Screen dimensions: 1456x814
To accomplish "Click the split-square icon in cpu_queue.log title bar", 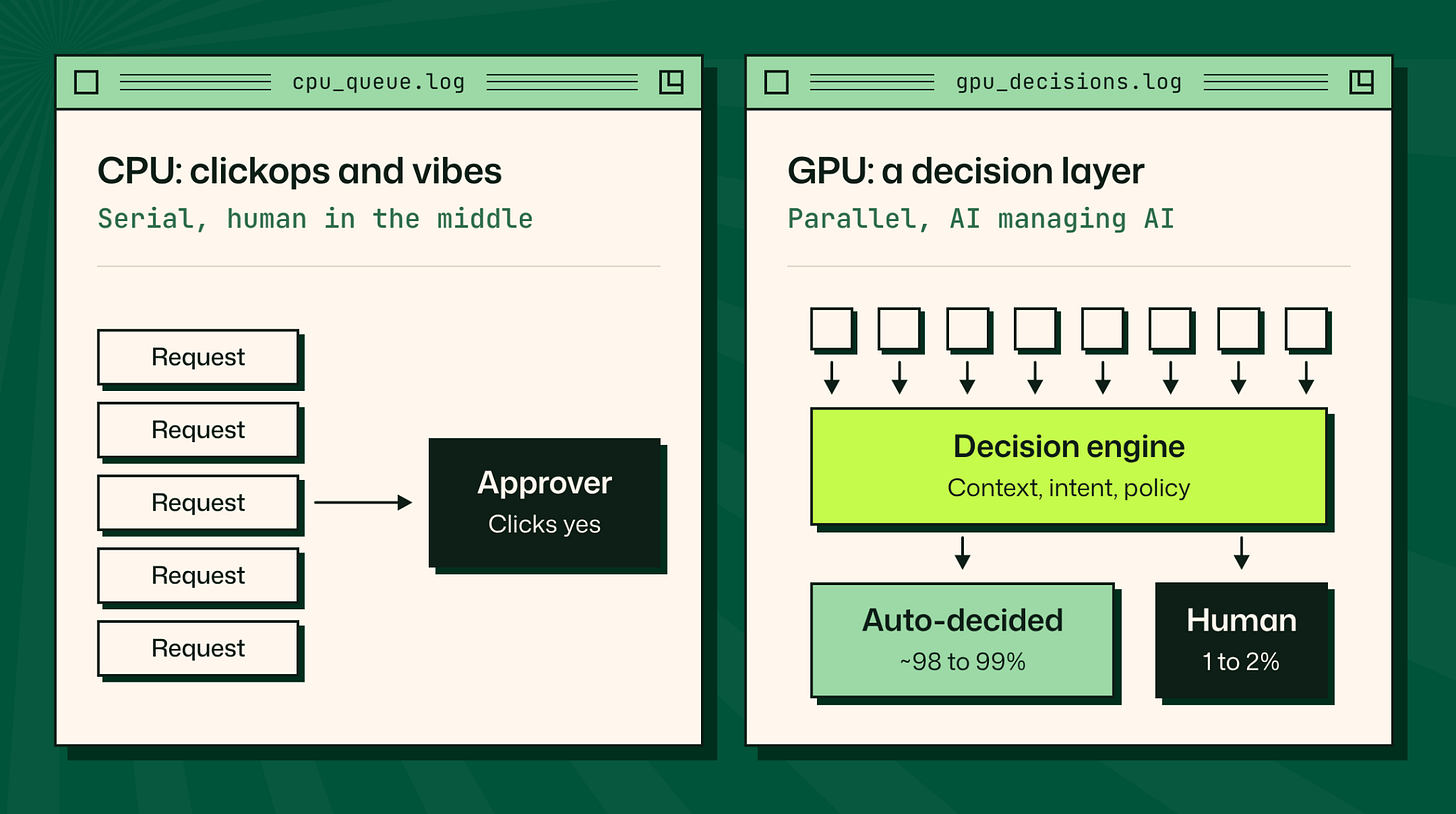I will point(671,82).
